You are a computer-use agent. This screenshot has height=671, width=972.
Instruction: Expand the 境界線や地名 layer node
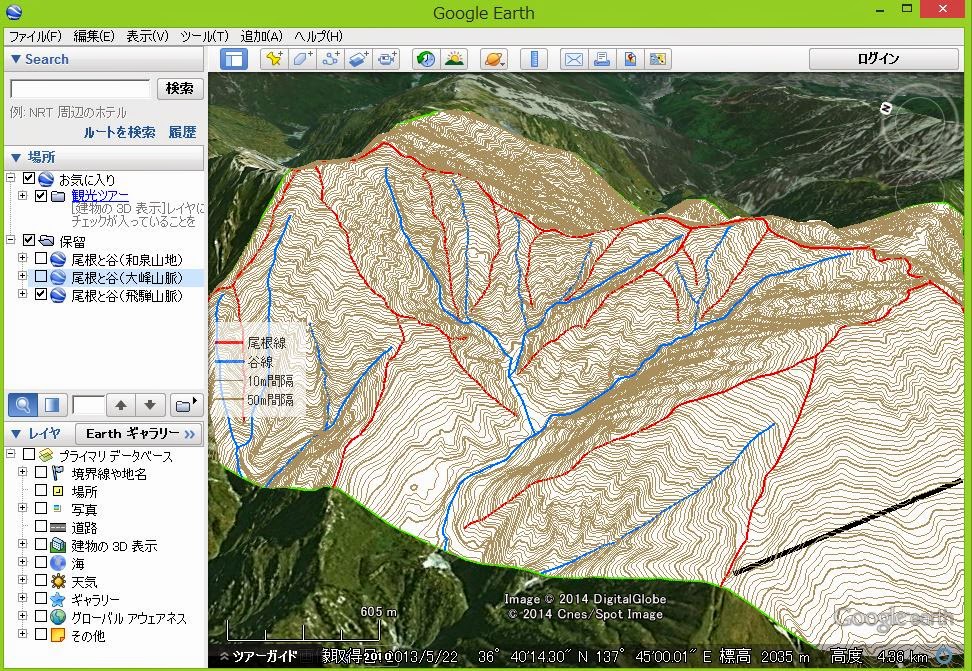point(23,472)
